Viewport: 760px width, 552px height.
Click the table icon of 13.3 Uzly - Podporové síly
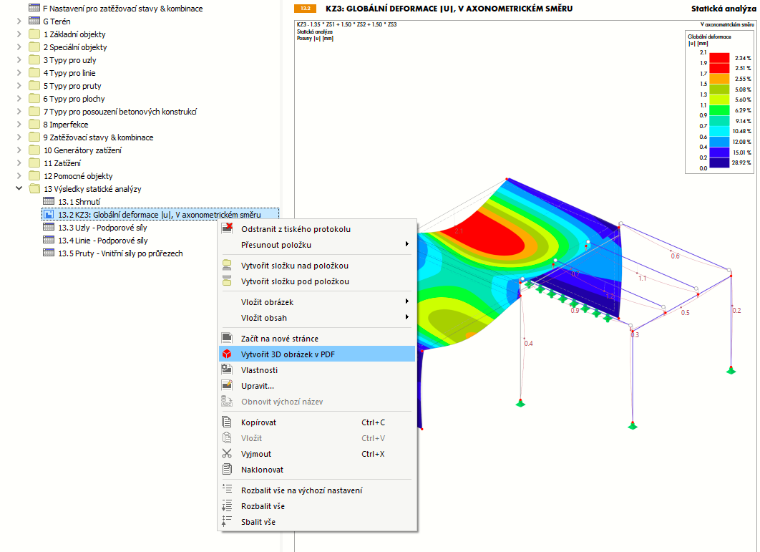48,227
